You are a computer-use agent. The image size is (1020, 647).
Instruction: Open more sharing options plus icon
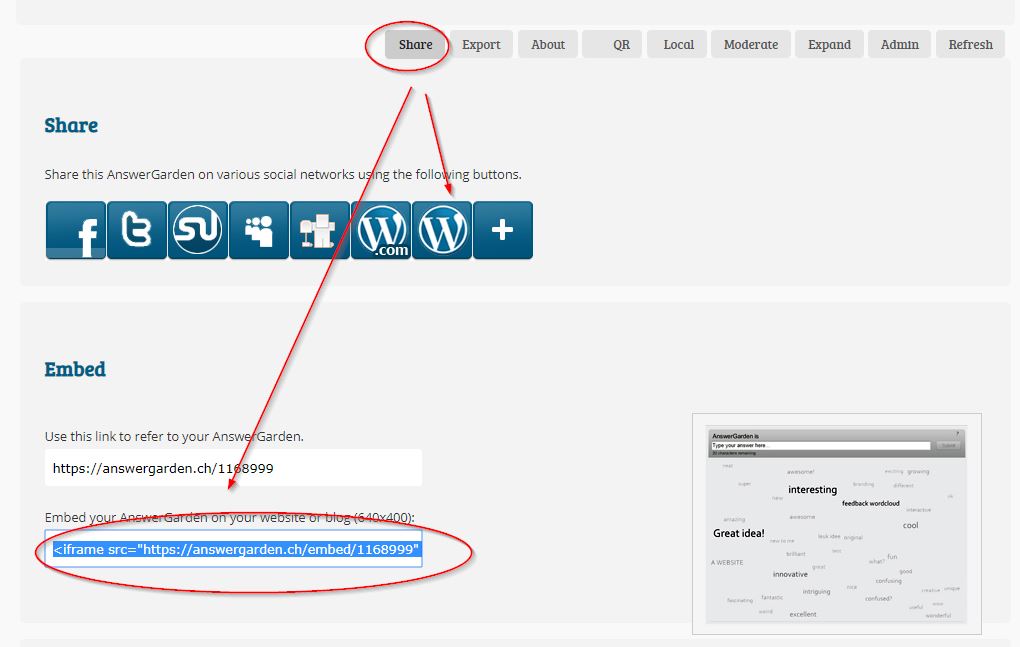(x=503, y=230)
